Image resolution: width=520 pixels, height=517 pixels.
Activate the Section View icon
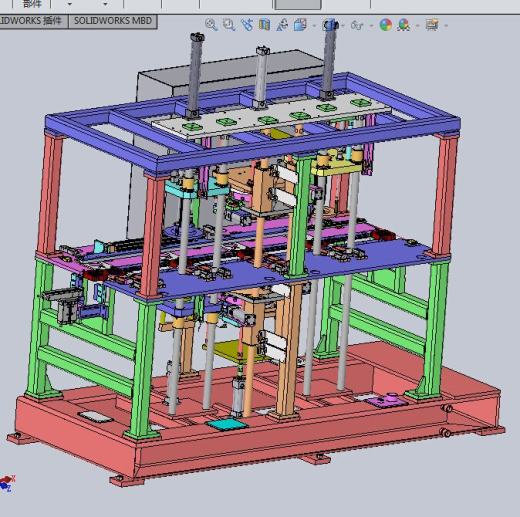(264, 25)
